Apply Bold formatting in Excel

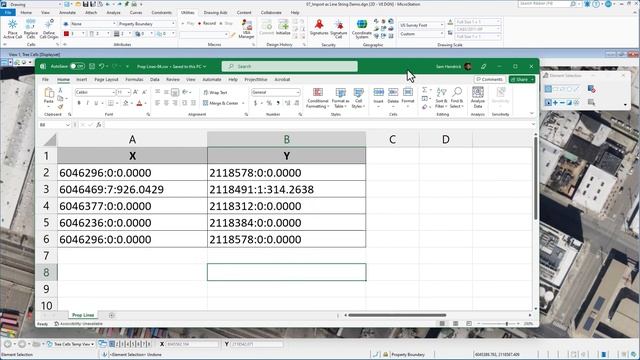click(x=79, y=103)
